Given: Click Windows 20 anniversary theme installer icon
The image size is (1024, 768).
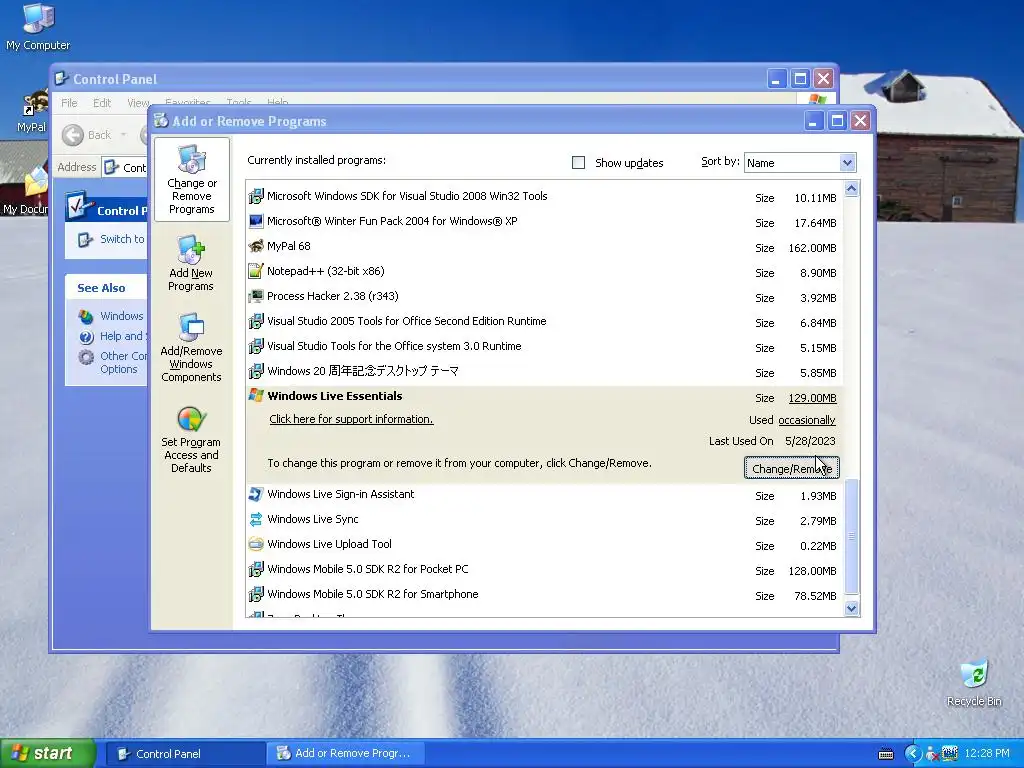Looking at the screenshot, I should coord(256,372).
